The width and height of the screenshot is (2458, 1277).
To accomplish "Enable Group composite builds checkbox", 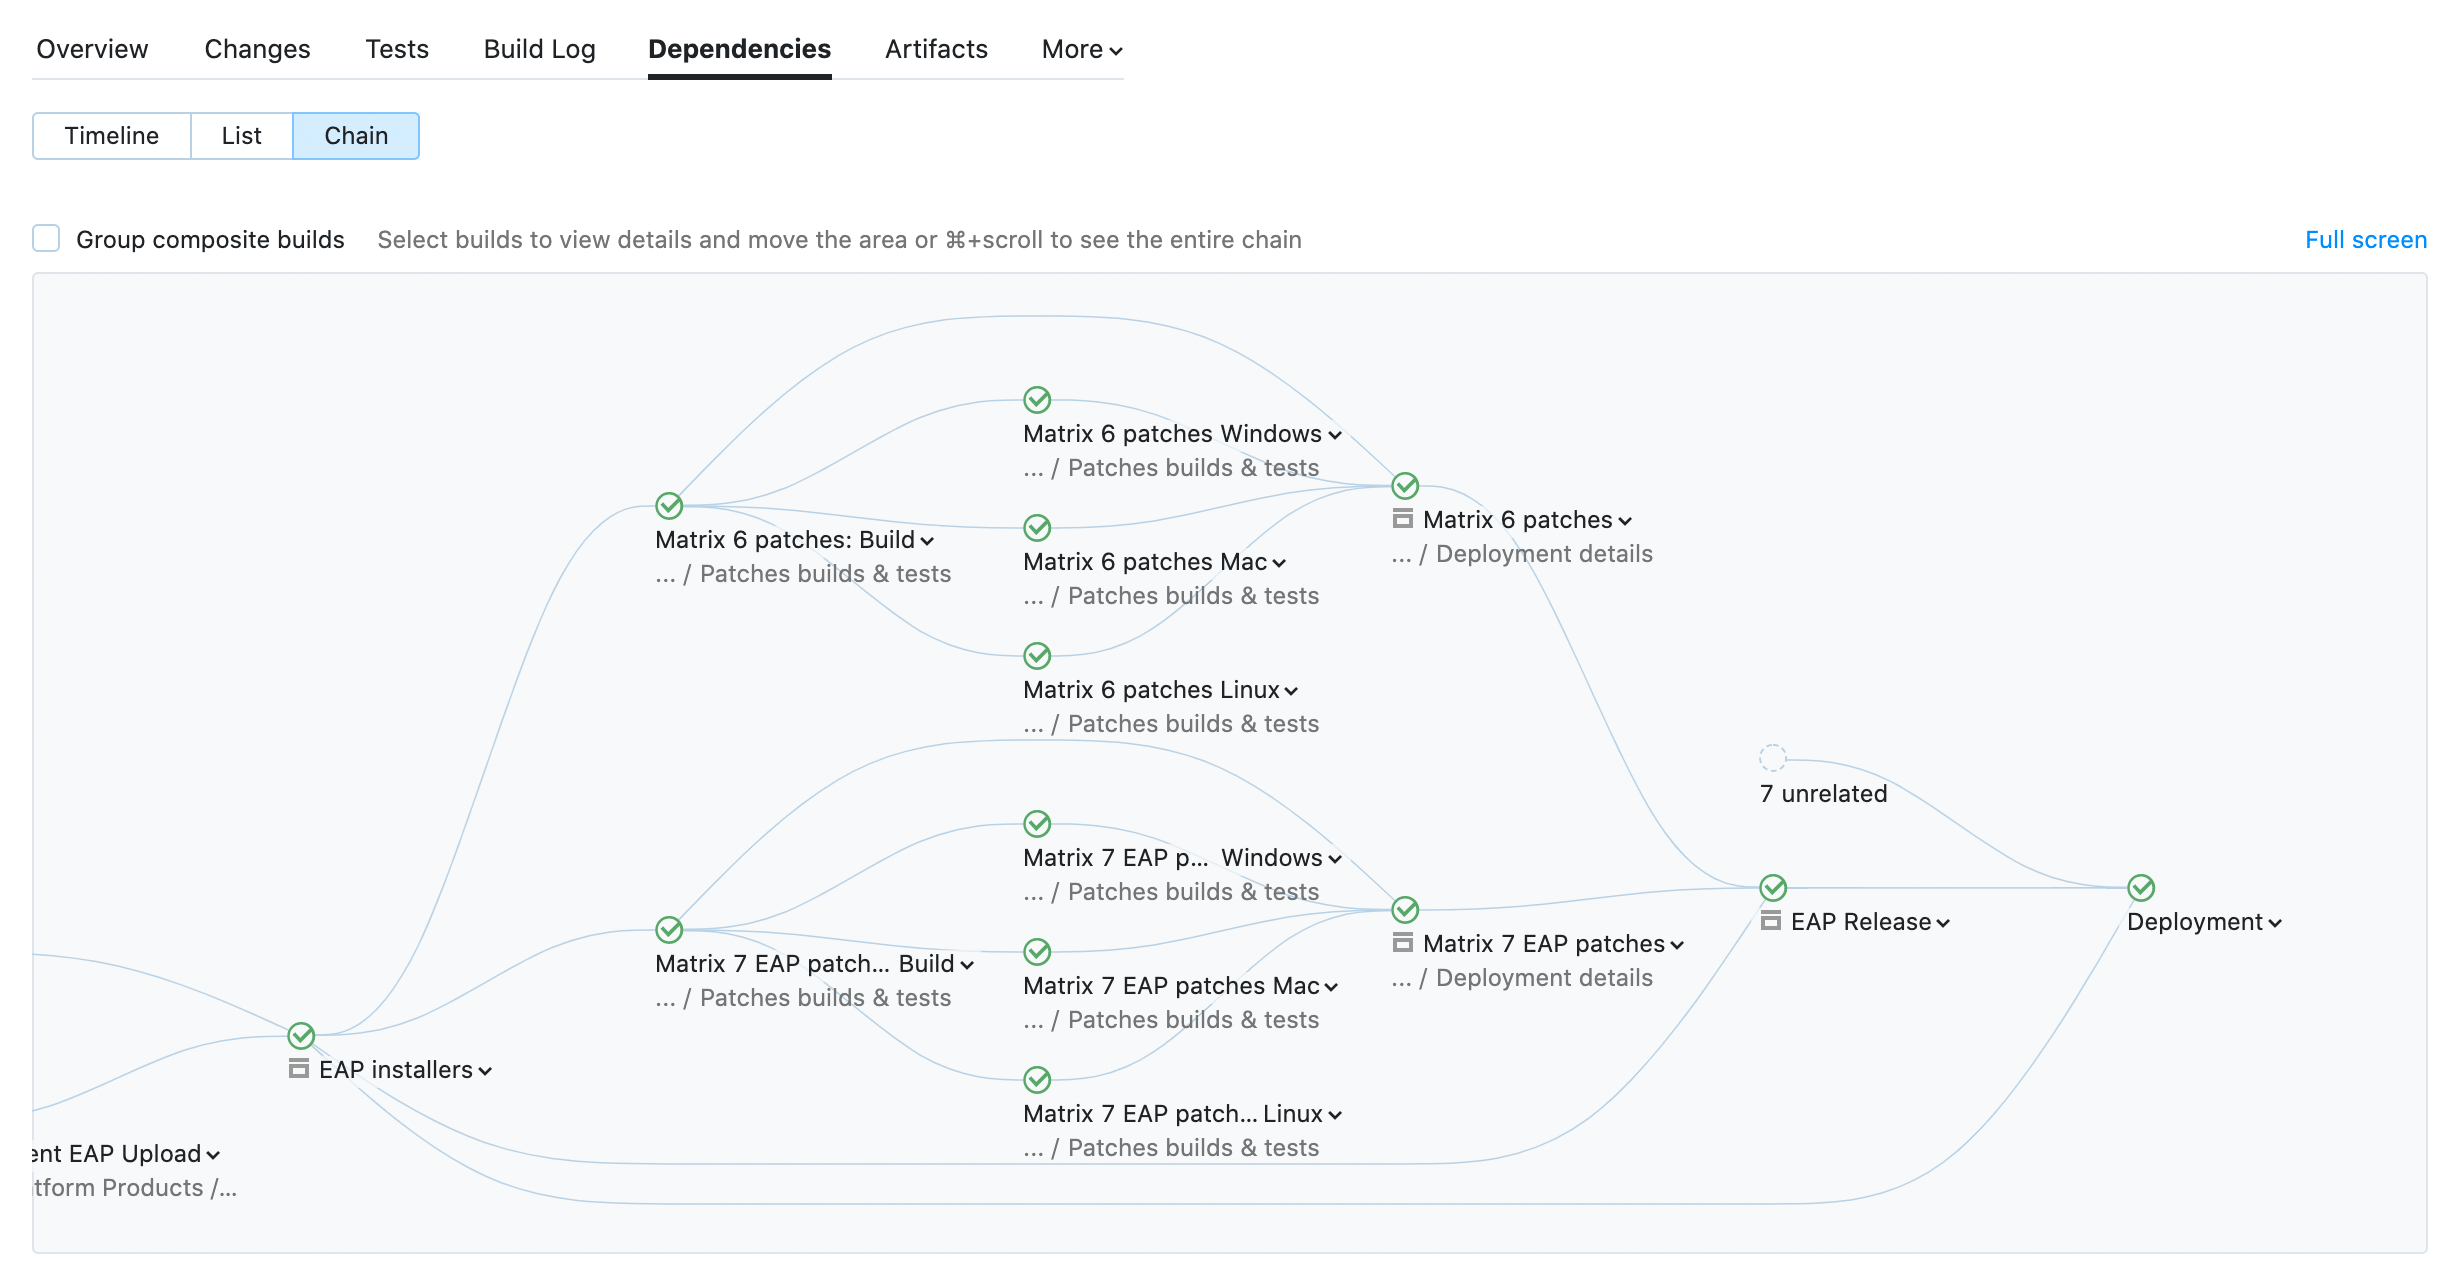I will pyautogui.click(x=46, y=239).
